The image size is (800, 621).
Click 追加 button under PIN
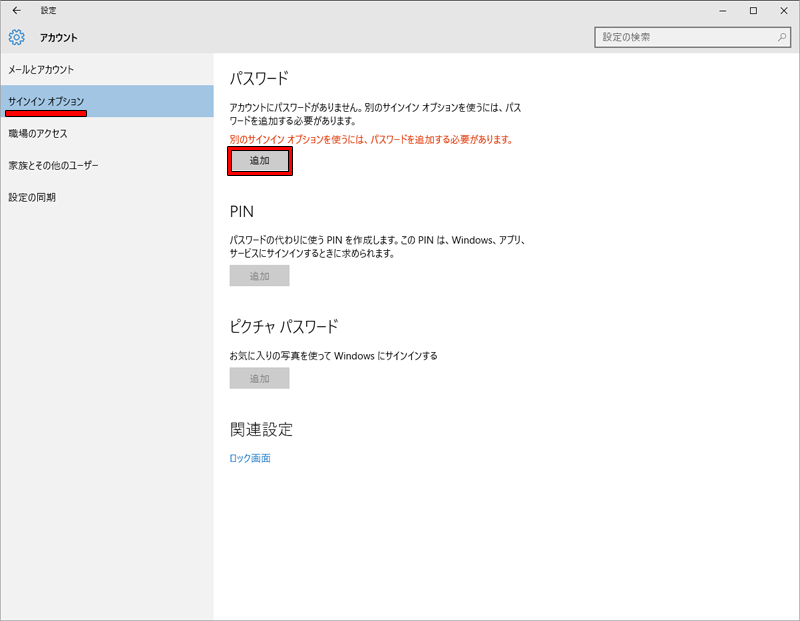click(259, 276)
